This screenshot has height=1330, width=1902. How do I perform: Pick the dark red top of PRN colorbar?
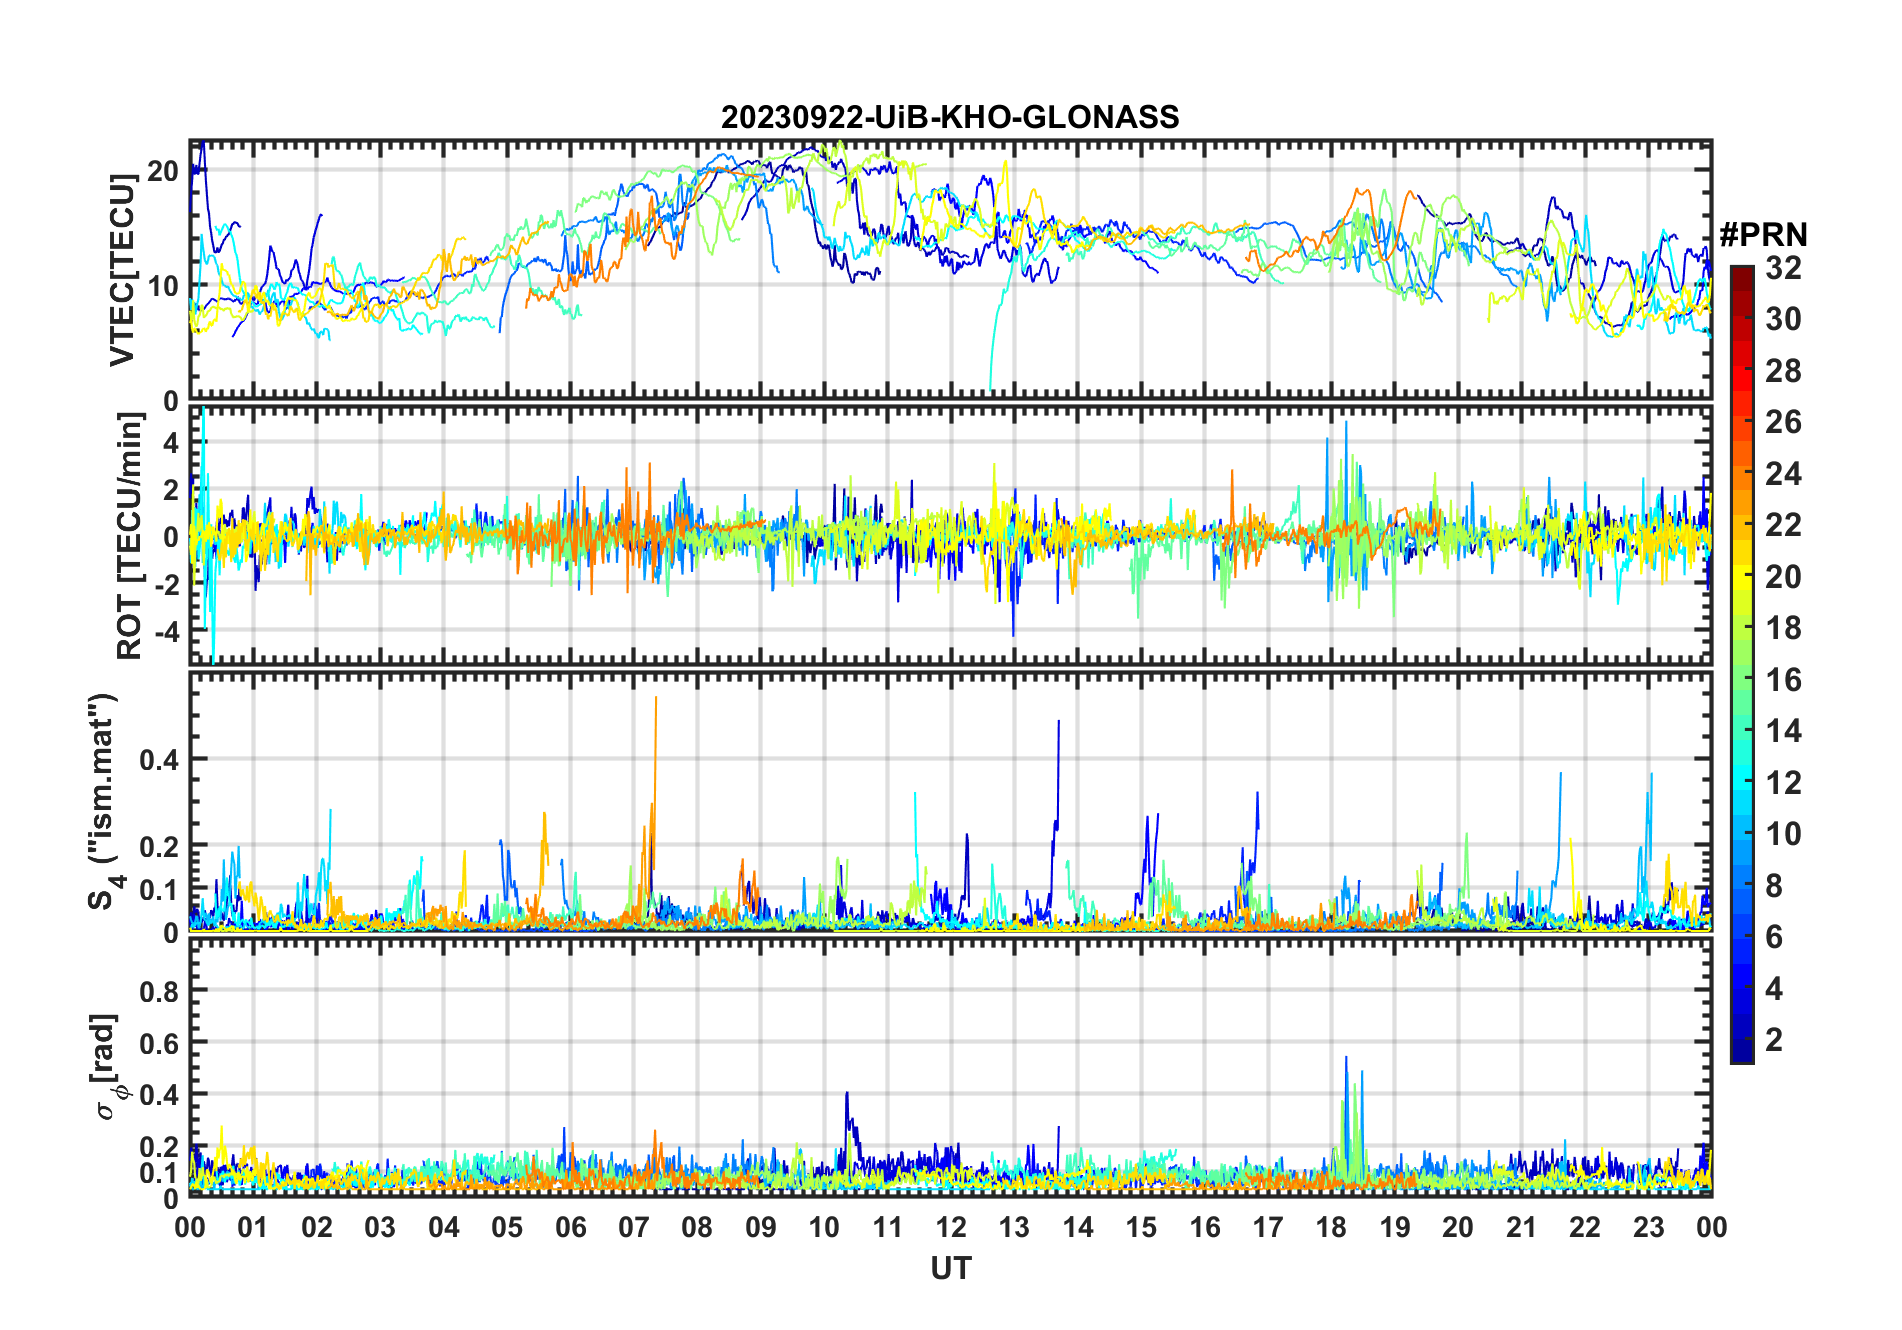(1742, 273)
